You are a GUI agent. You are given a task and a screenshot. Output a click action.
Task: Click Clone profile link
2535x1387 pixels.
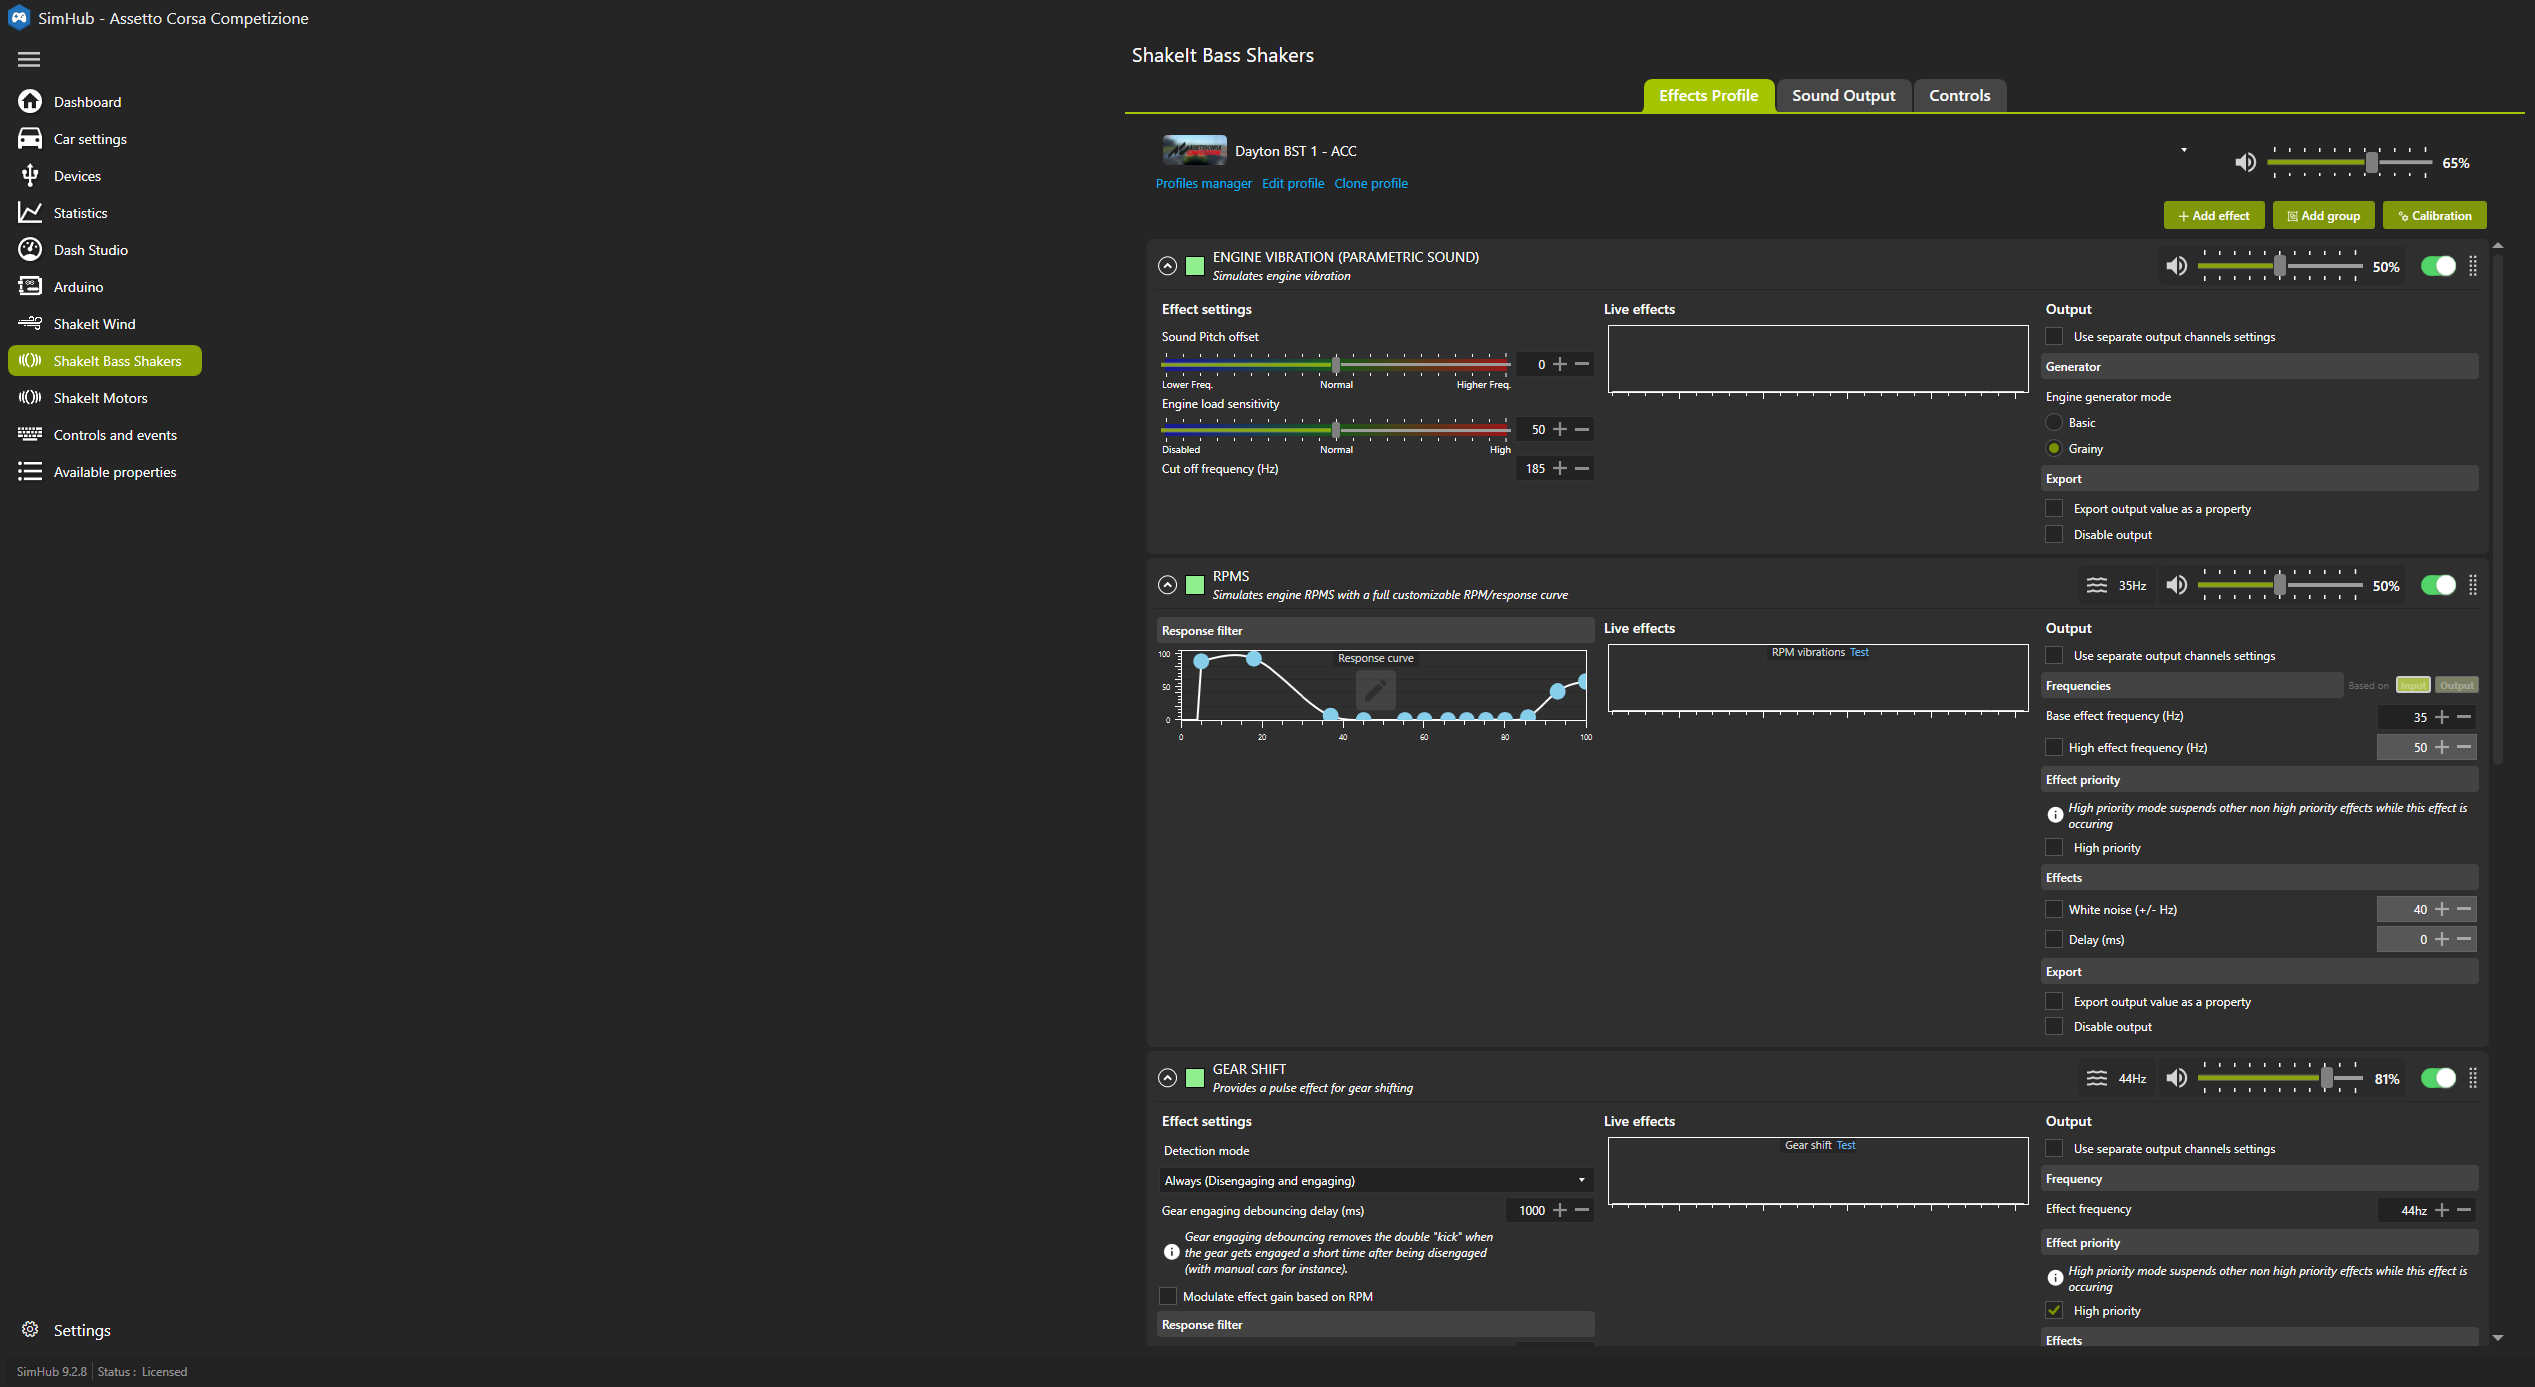(x=1370, y=183)
